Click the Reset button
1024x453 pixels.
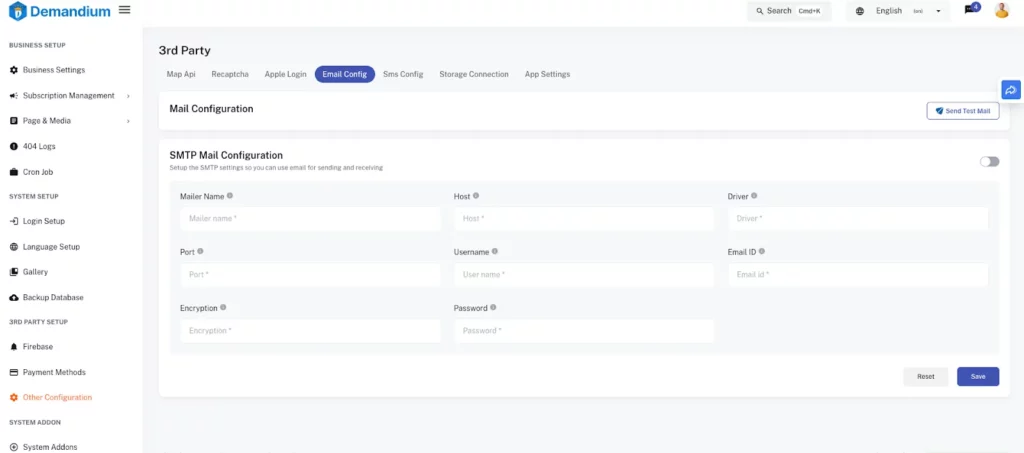click(925, 377)
